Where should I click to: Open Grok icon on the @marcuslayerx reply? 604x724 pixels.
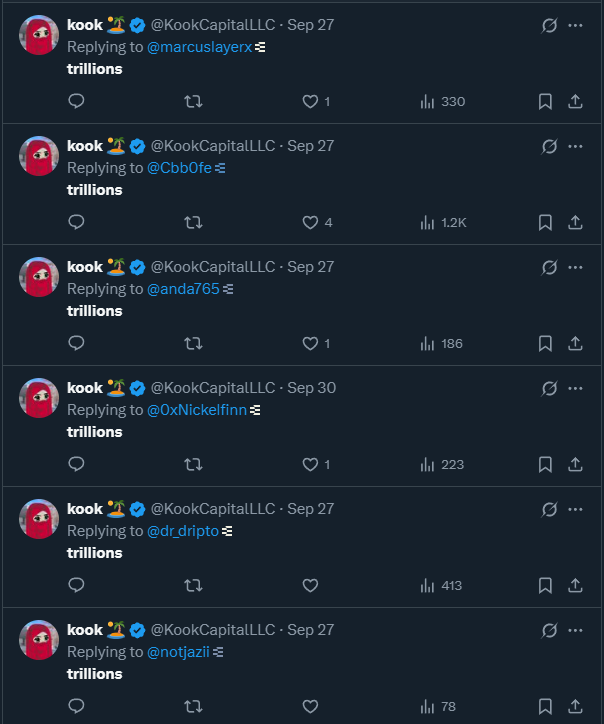[549, 25]
